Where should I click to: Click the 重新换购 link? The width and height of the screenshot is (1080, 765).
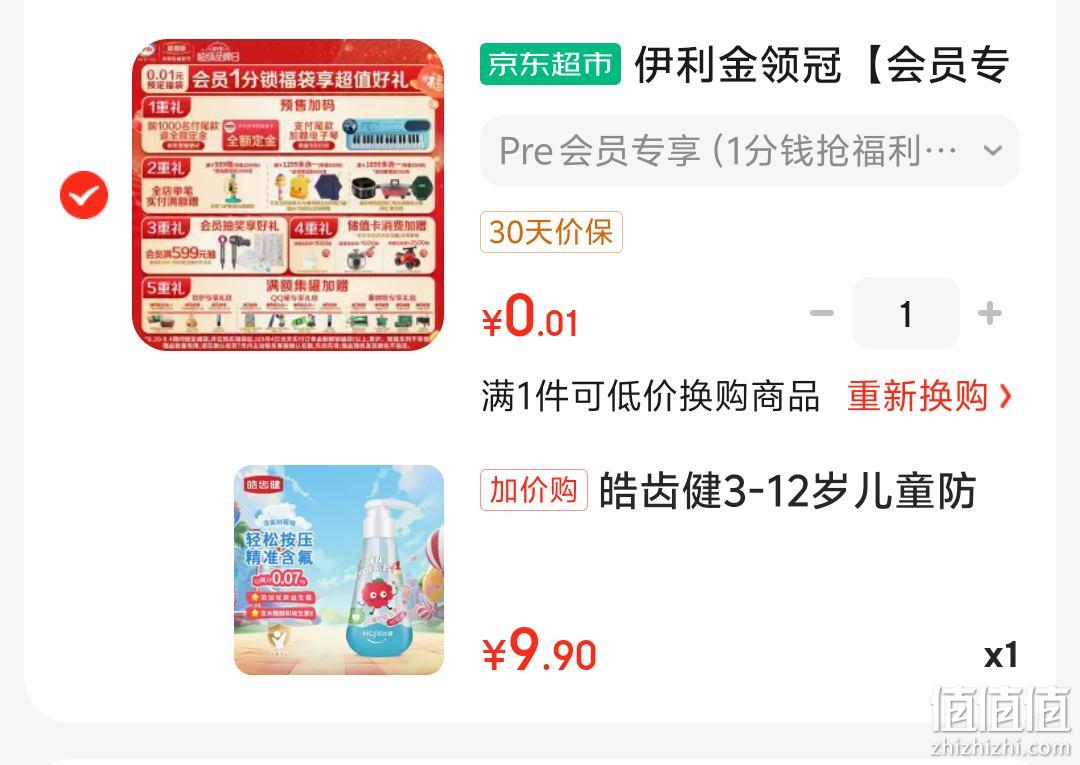point(917,396)
